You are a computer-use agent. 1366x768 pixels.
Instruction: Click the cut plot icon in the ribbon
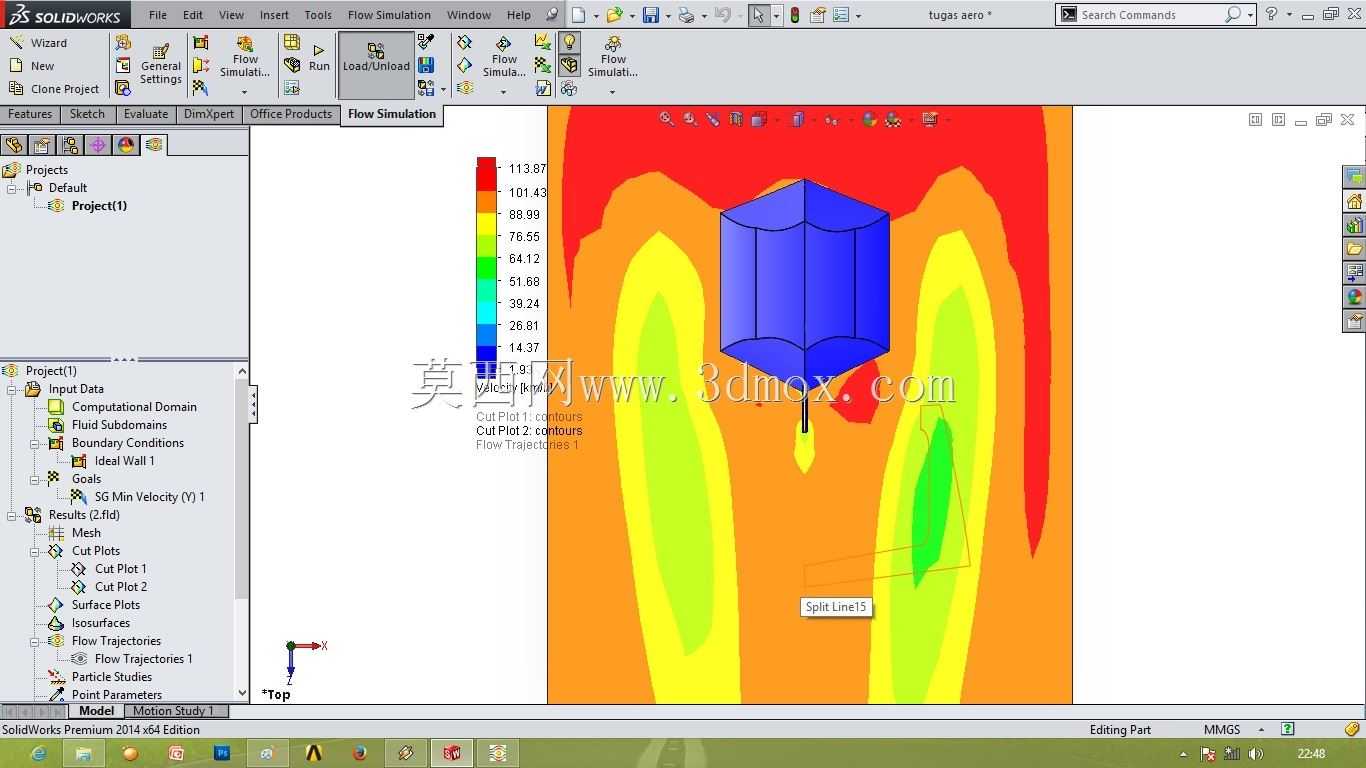click(x=464, y=42)
